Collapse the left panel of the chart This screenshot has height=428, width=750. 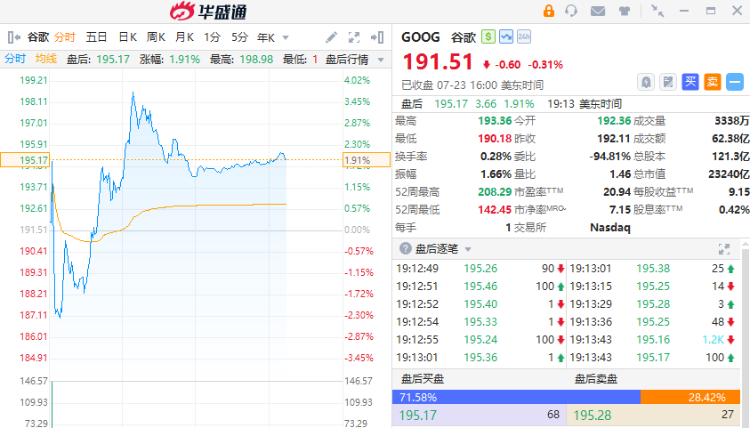(x=14, y=37)
